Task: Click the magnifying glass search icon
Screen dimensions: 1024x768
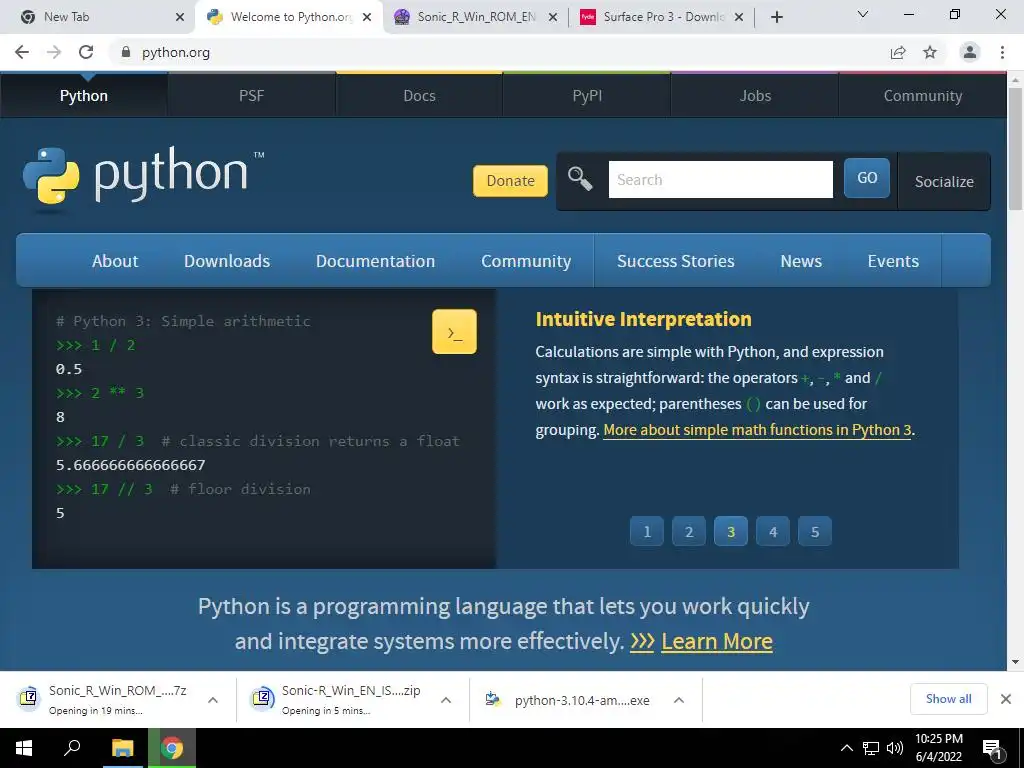Action: click(580, 179)
